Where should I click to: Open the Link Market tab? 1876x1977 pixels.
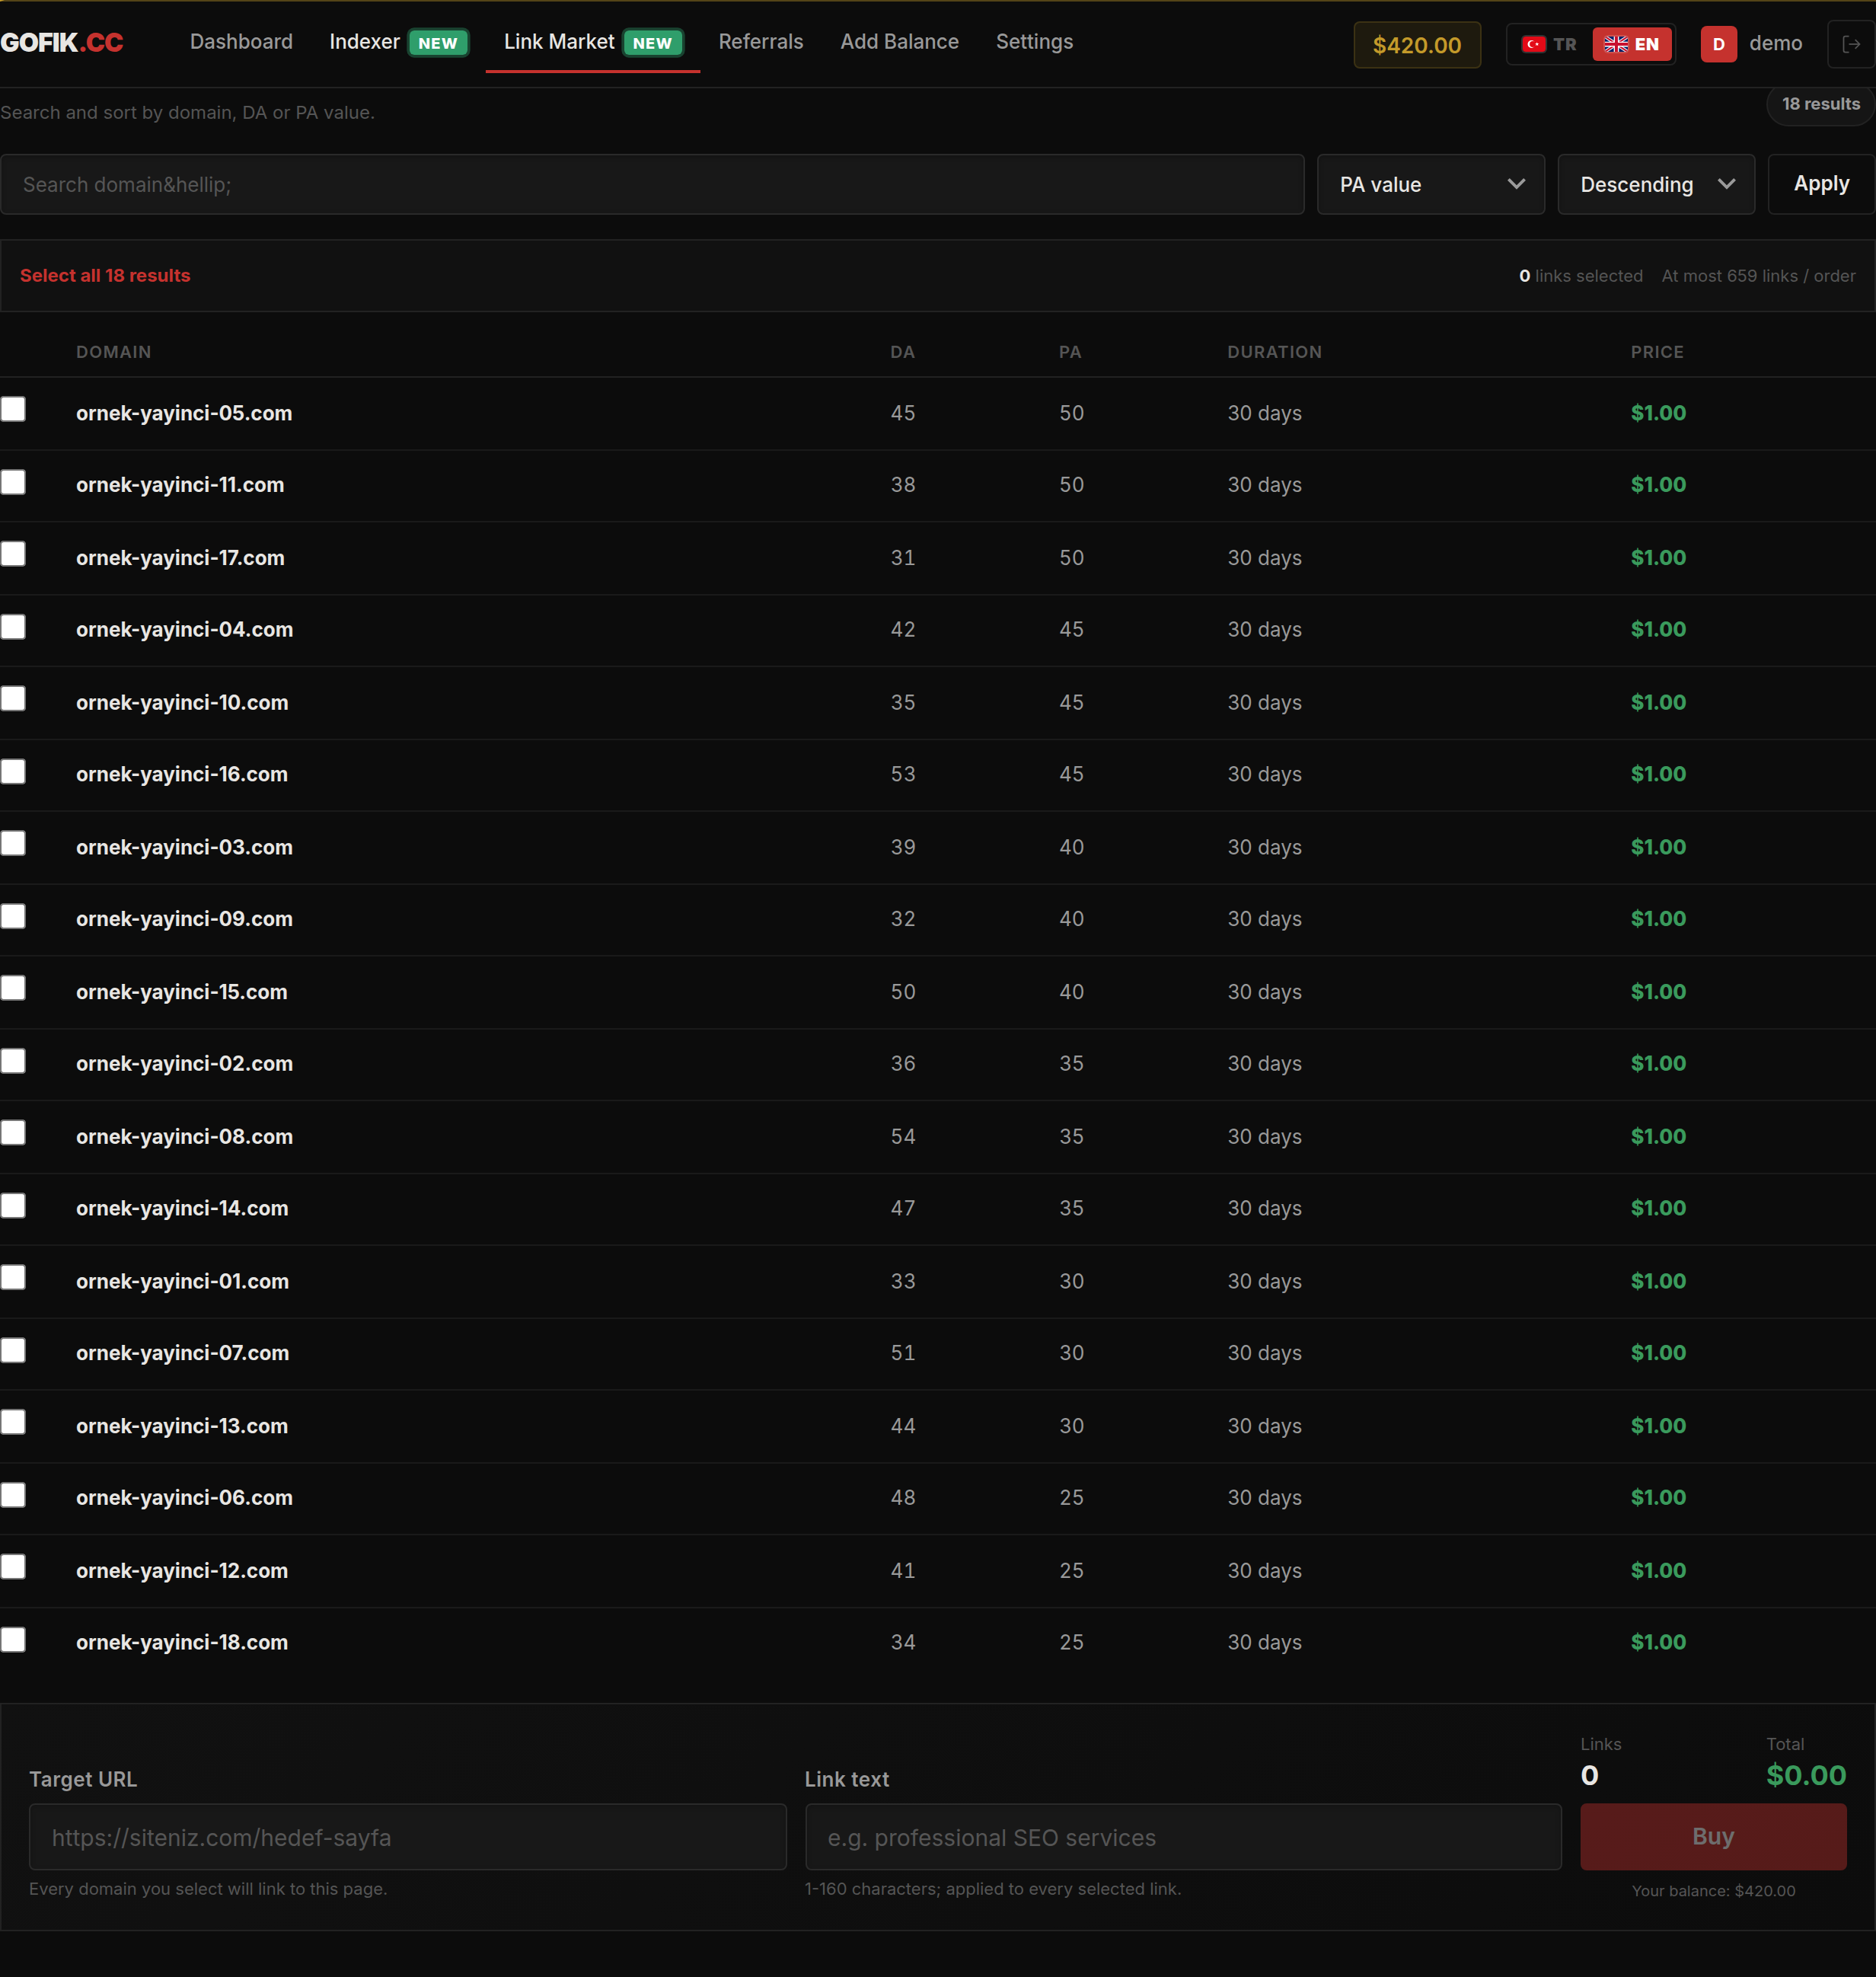click(559, 42)
